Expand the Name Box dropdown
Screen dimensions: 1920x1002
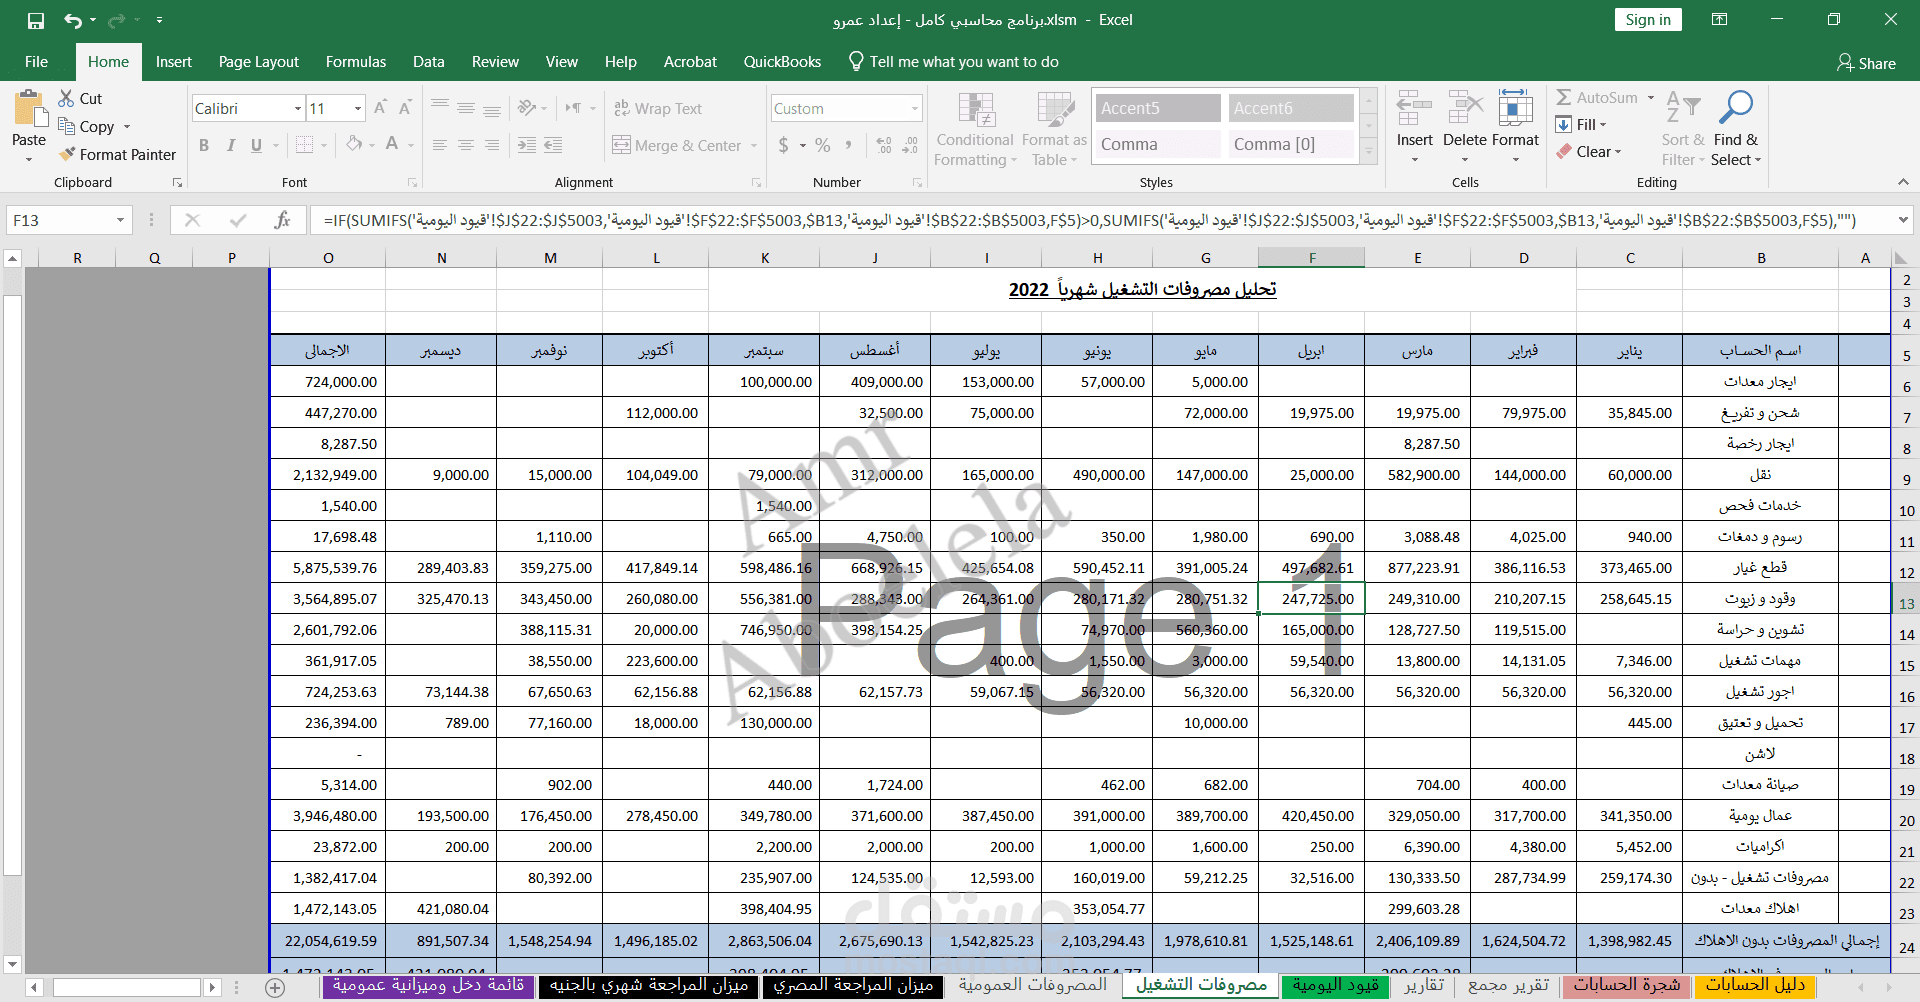click(x=120, y=220)
